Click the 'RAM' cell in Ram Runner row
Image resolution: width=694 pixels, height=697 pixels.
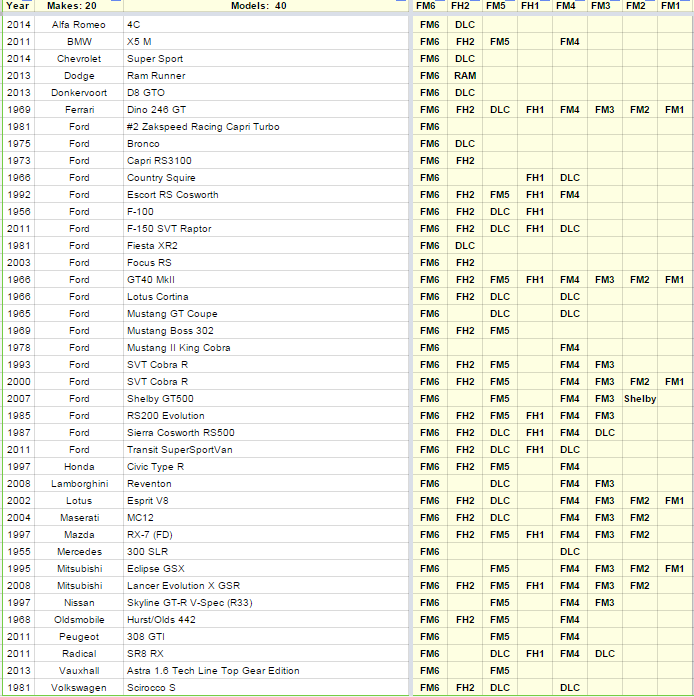[465, 76]
